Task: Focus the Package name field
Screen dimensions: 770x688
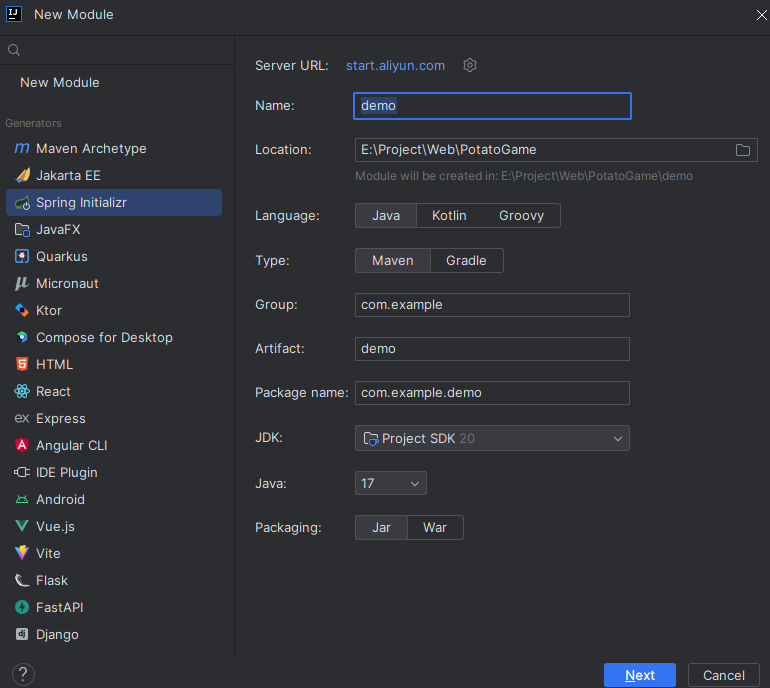Action: tap(492, 393)
